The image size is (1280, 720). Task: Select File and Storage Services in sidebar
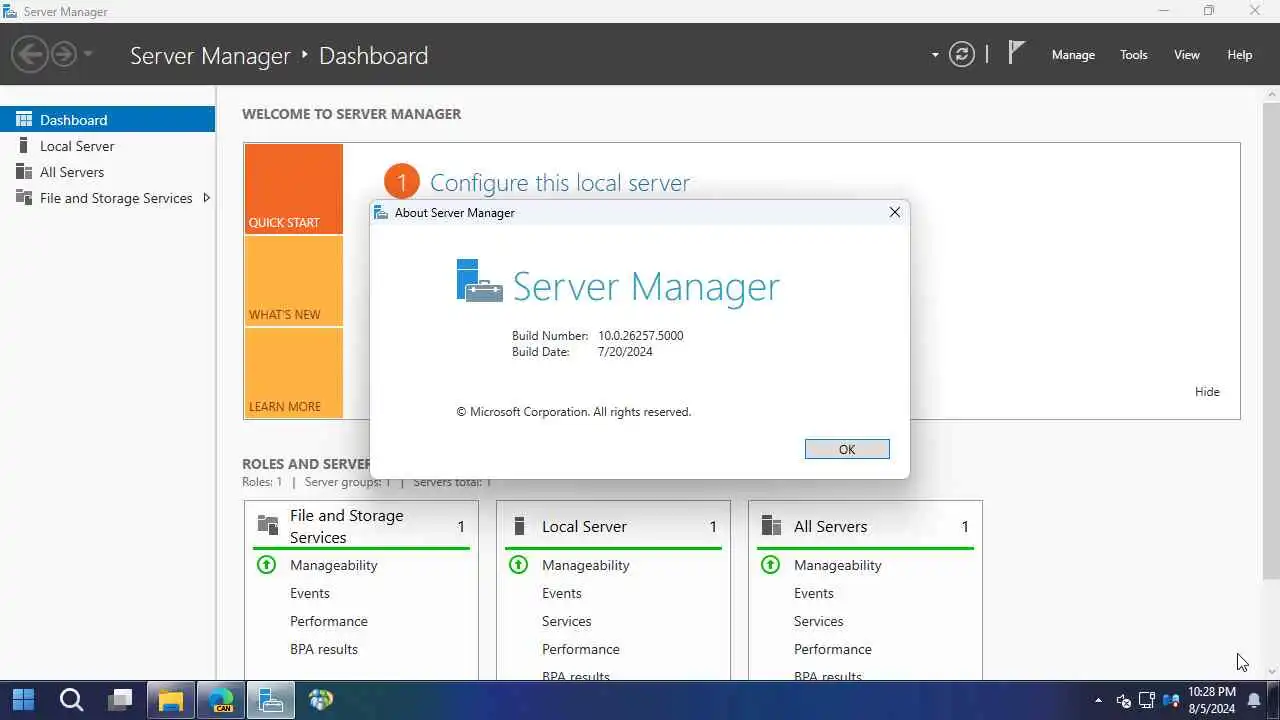[x=107, y=198]
